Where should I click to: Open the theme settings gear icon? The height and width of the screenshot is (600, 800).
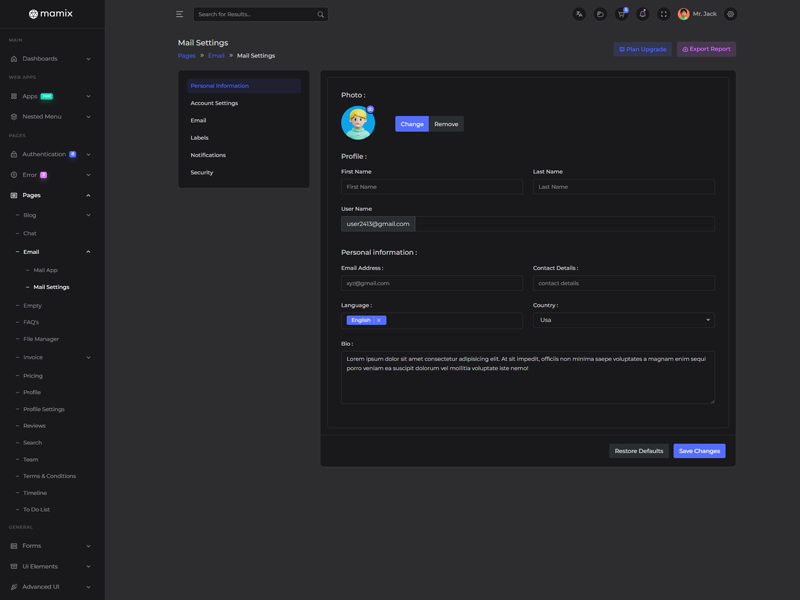click(x=731, y=14)
